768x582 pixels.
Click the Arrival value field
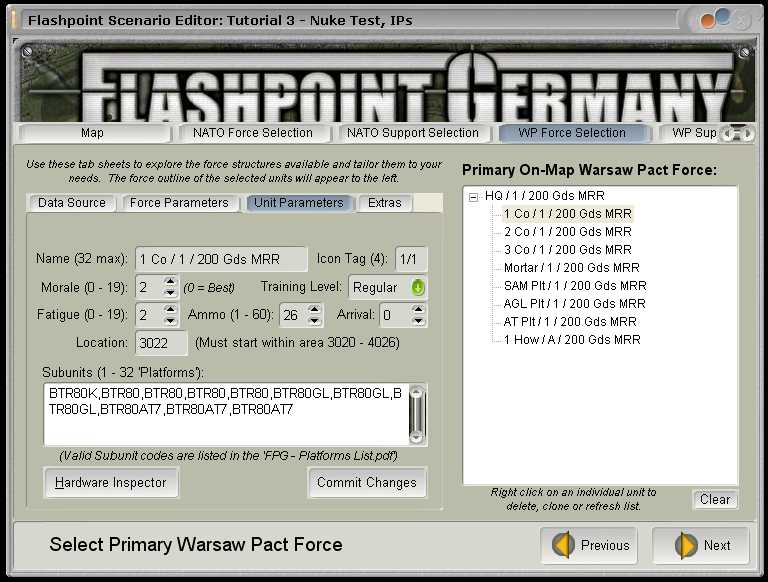pos(395,315)
